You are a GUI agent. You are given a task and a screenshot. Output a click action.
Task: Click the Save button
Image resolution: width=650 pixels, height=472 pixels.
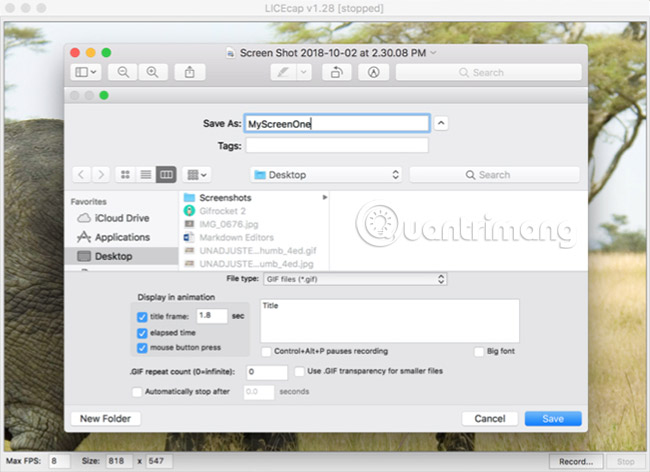(553, 419)
